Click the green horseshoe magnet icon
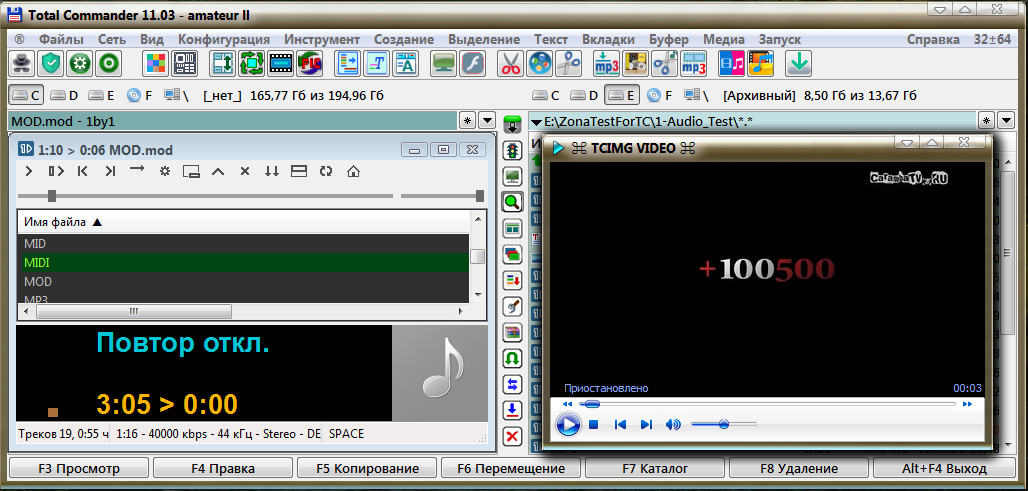 (512, 359)
